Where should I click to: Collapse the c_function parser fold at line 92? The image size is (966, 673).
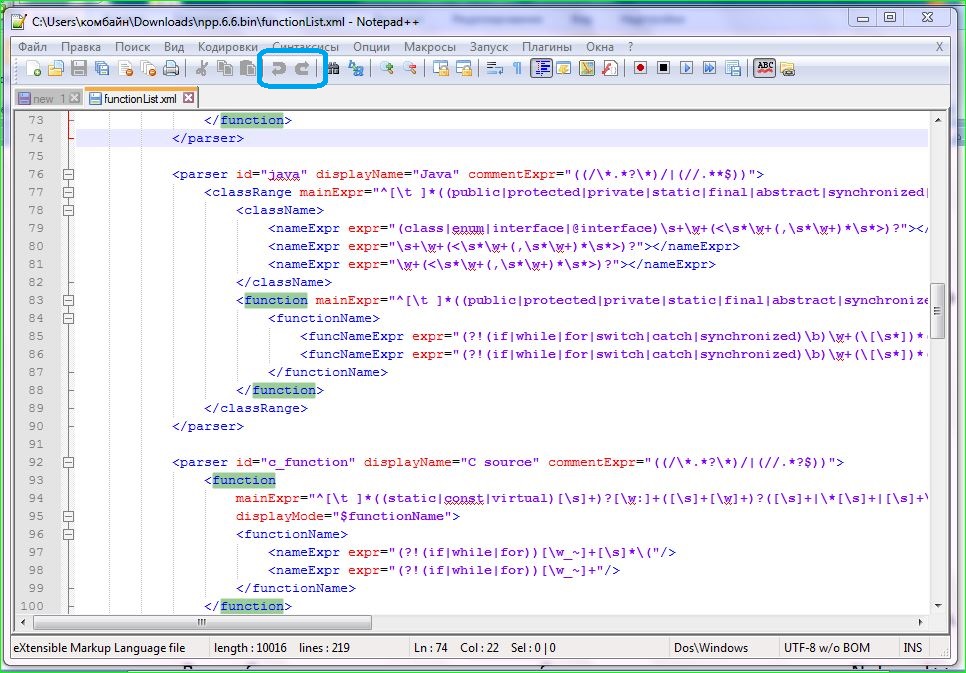click(x=68, y=462)
